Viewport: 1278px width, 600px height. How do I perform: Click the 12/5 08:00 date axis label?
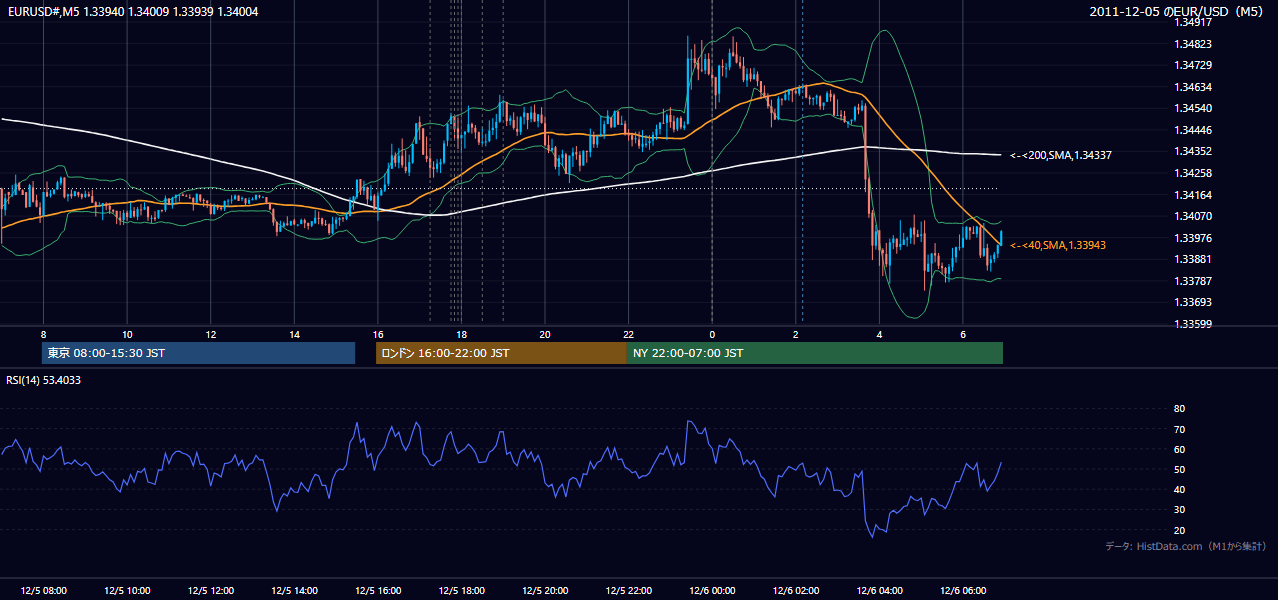43,591
